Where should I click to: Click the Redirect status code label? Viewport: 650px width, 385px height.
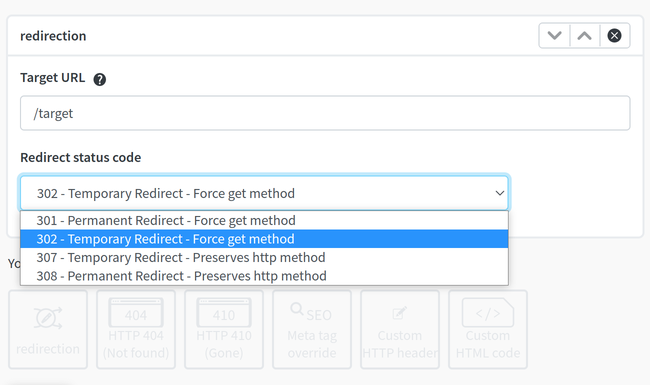[x=80, y=157]
